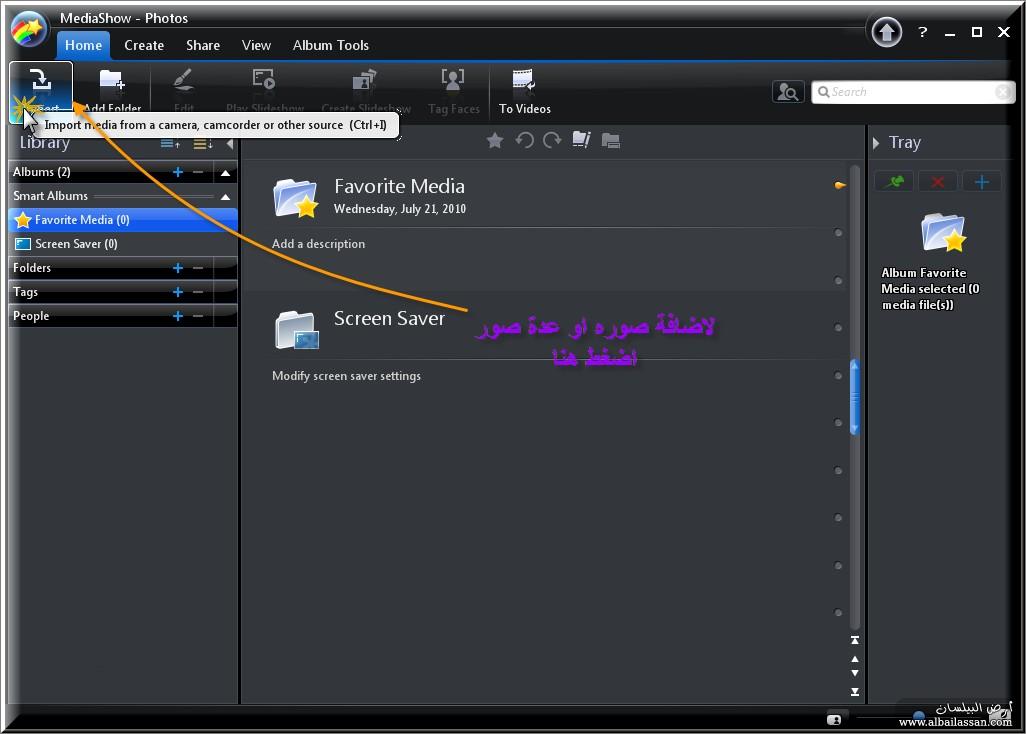Screen dimensions: 1026x734
Task: Open the Create tab
Action: click(144, 45)
